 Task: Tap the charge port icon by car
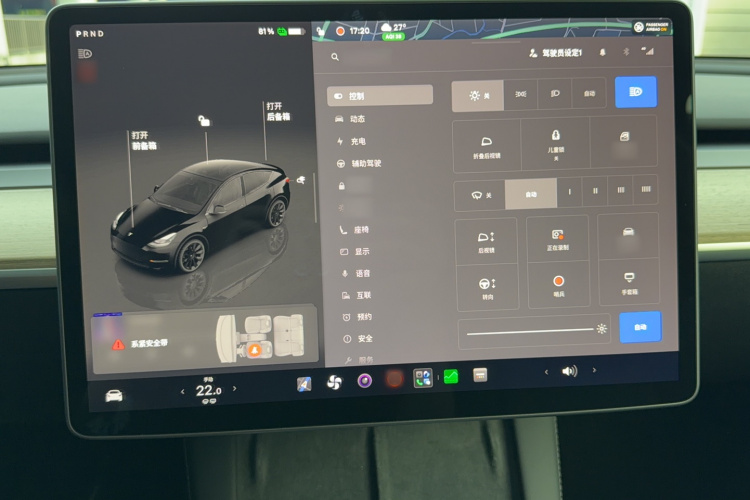[301, 180]
